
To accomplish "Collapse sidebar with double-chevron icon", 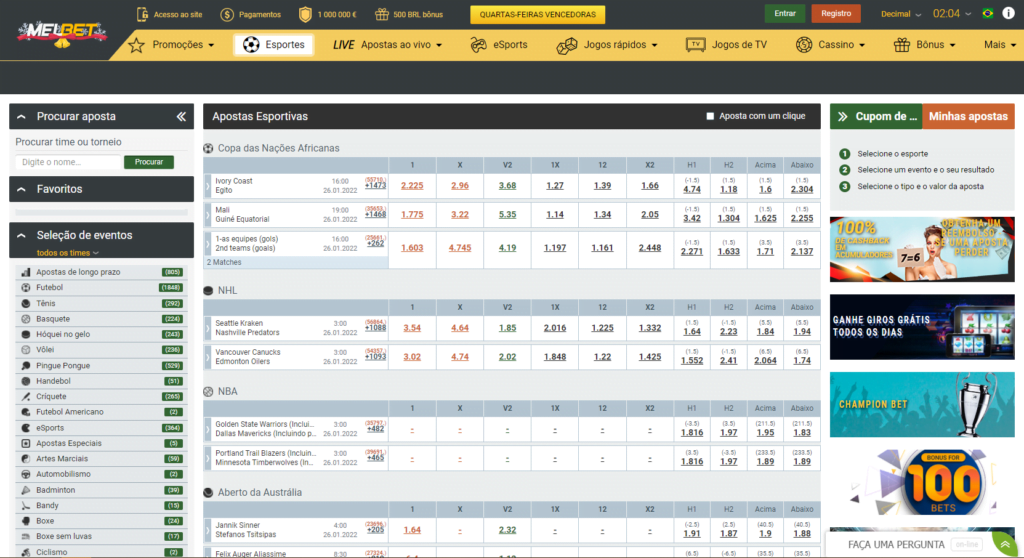I will (181, 117).
